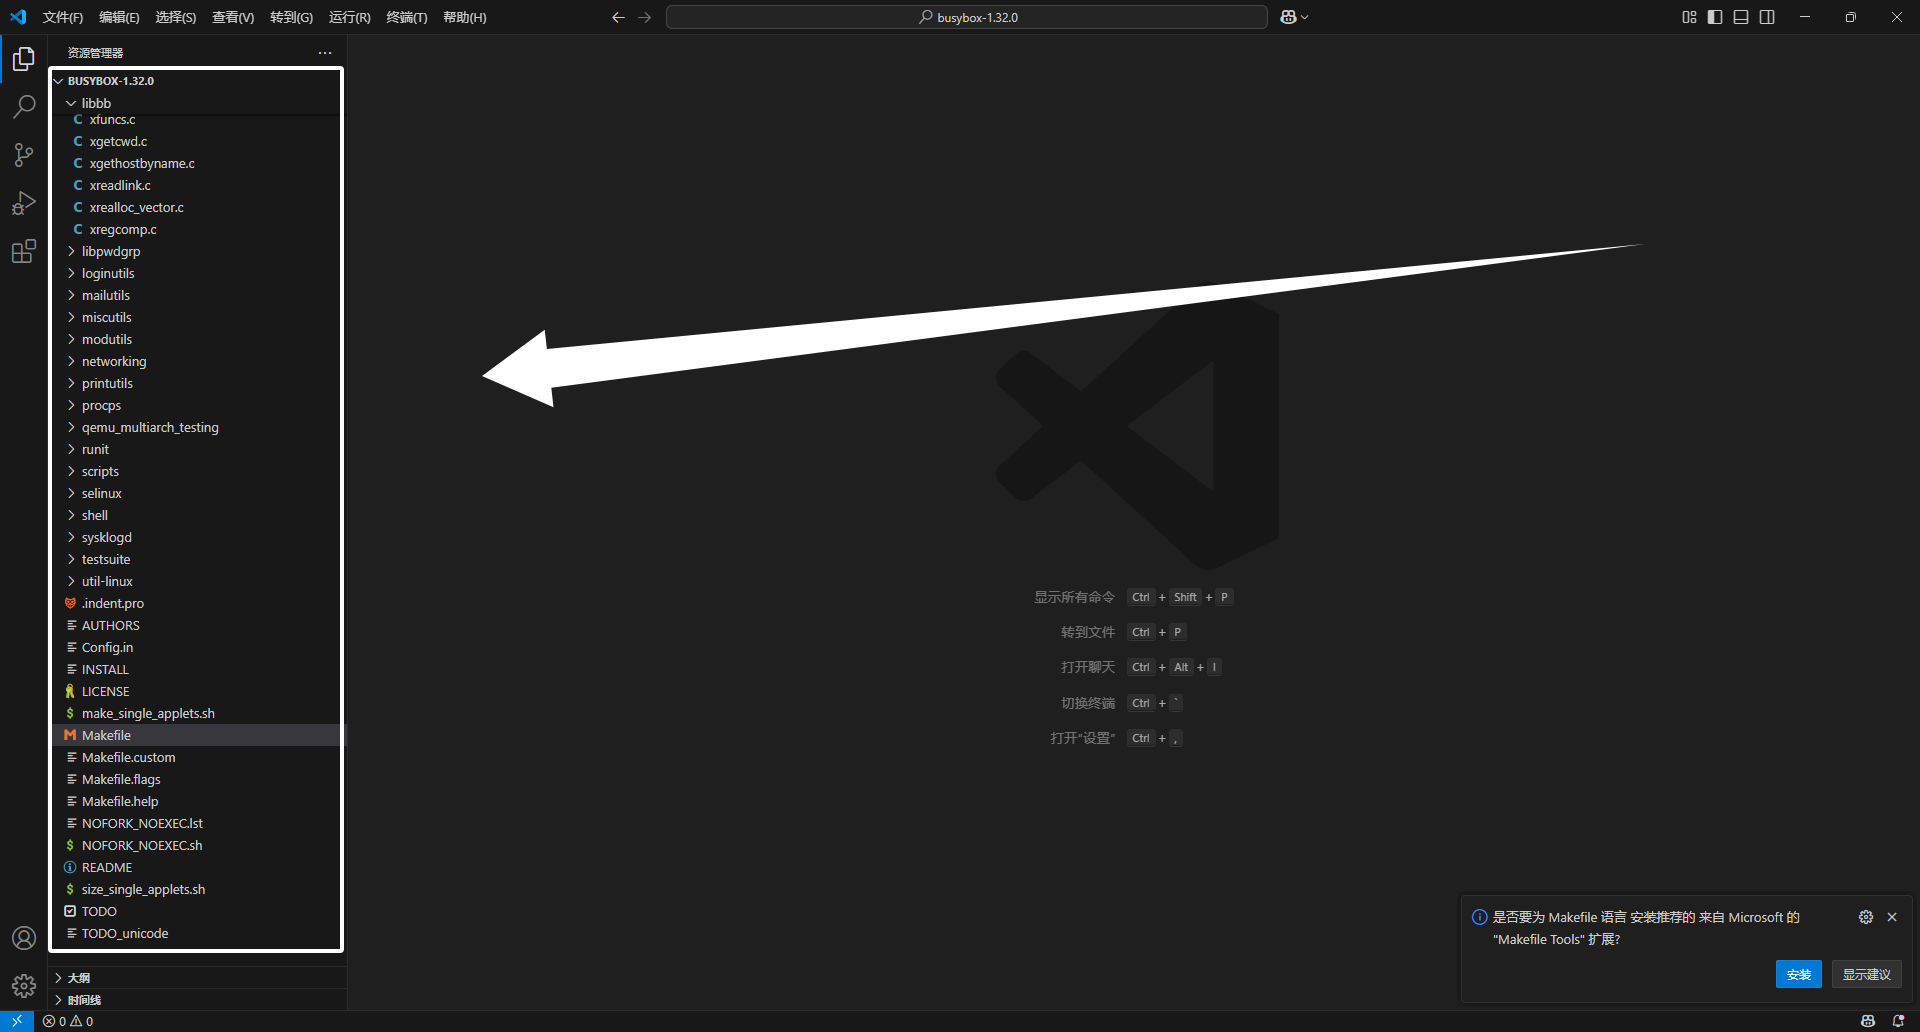Screen dimensions: 1920x1032
Task: Open the 选择(S) menu
Action: (175, 17)
